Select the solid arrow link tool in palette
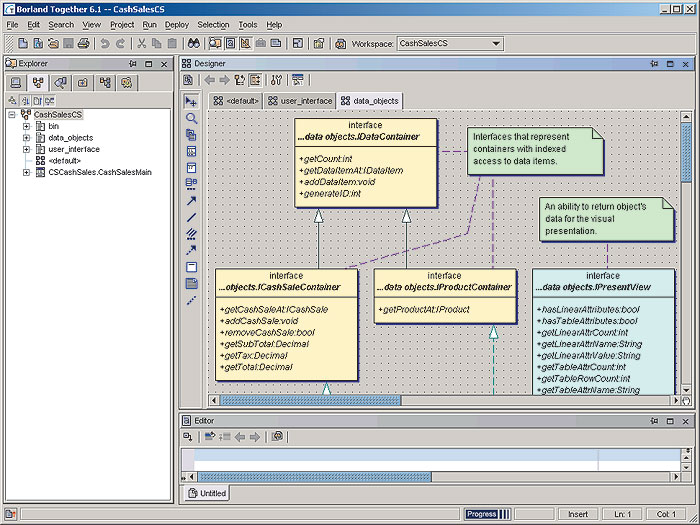This screenshot has height=525, width=700. coord(192,201)
